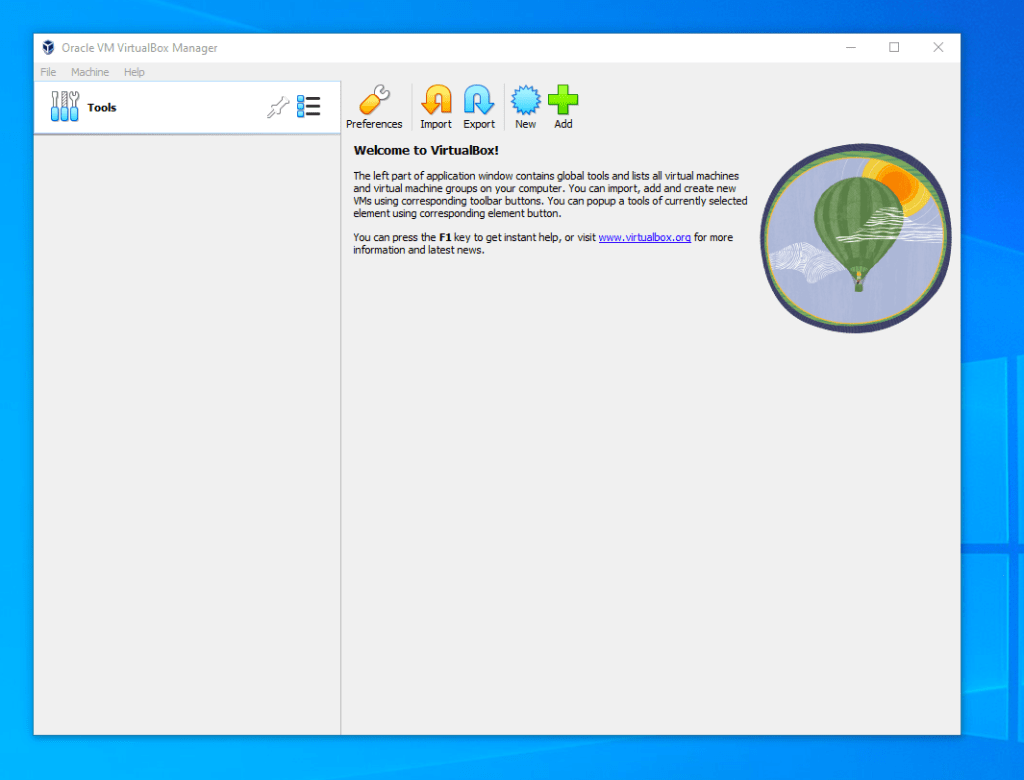Click the empty virtual machine list area
The height and width of the screenshot is (780, 1024).
coord(187,430)
